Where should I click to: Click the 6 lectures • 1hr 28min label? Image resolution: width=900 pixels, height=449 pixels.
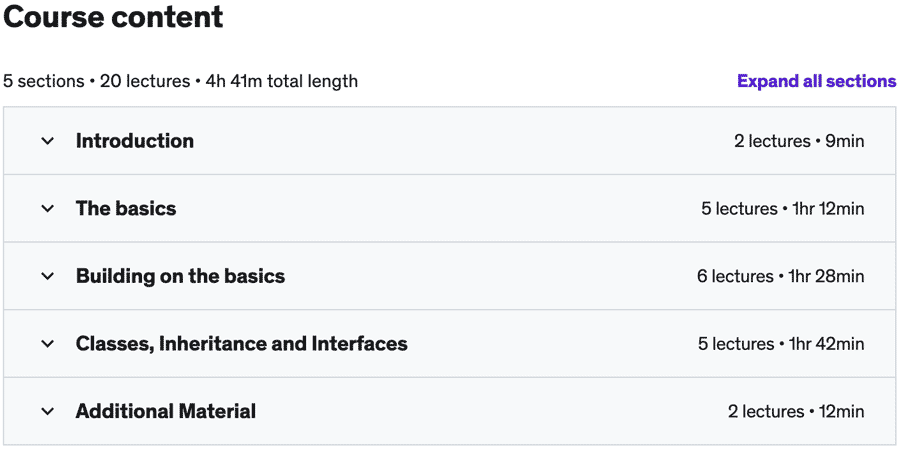click(781, 276)
